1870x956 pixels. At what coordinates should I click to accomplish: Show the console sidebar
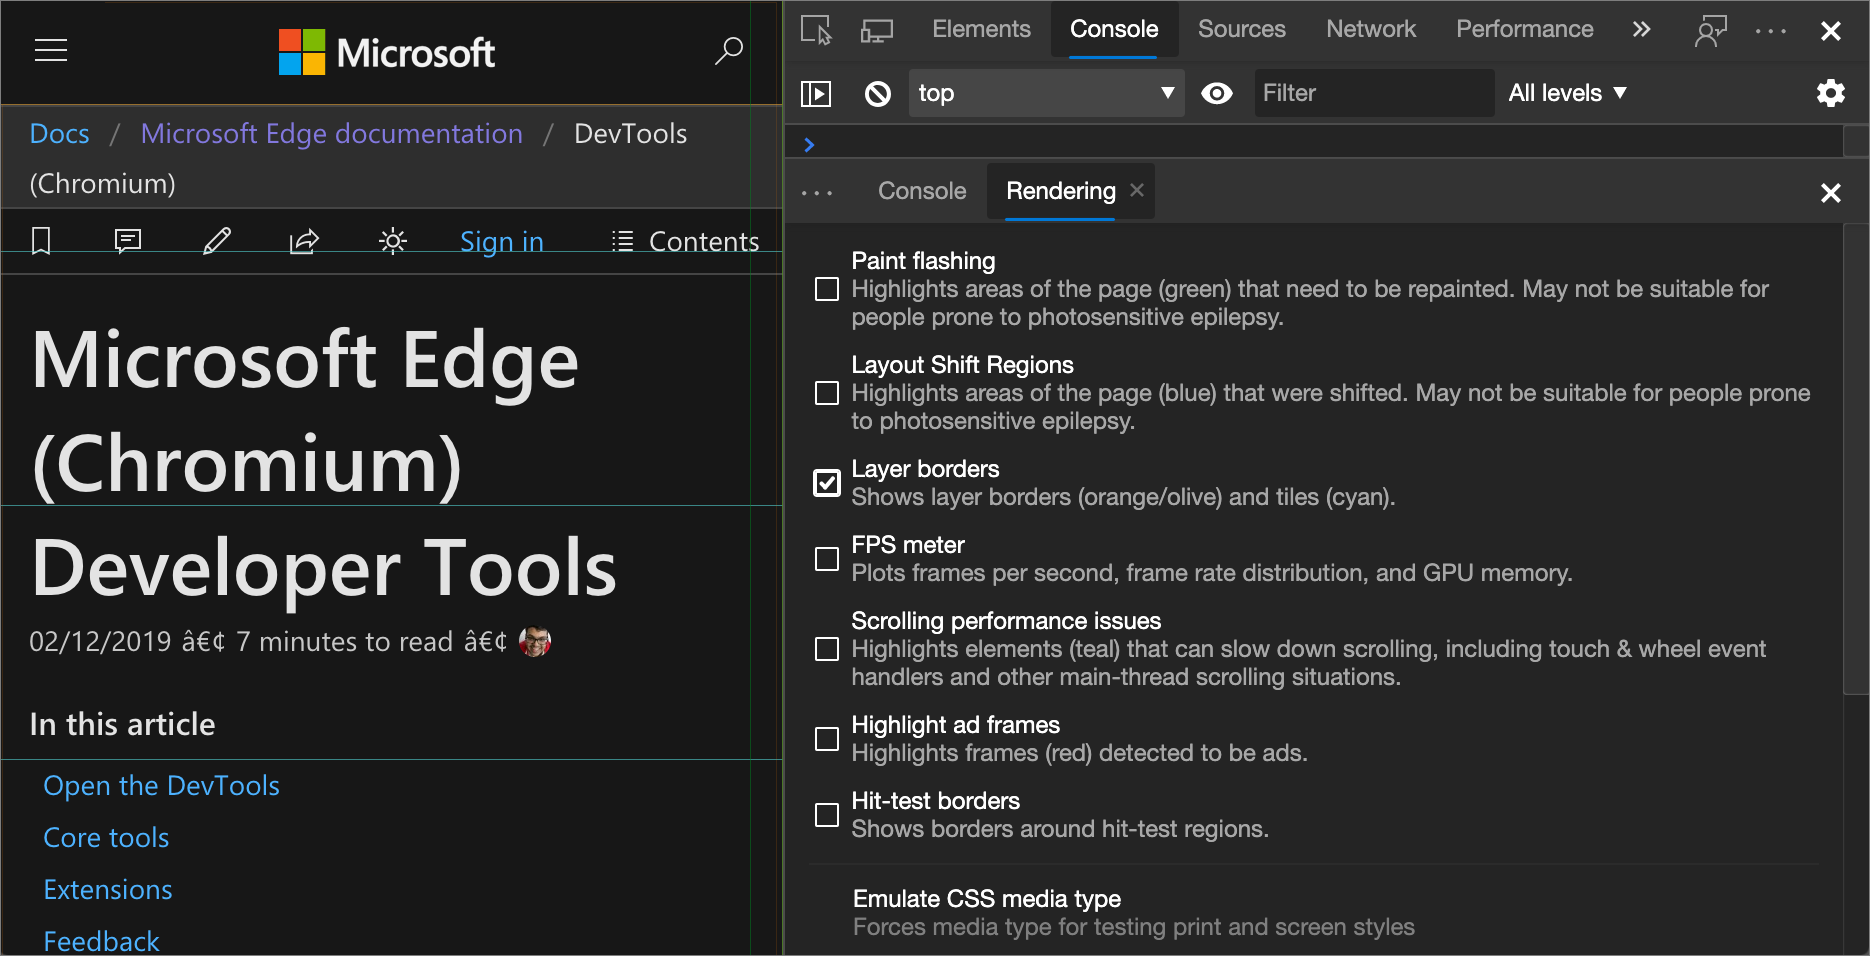click(816, 93)
